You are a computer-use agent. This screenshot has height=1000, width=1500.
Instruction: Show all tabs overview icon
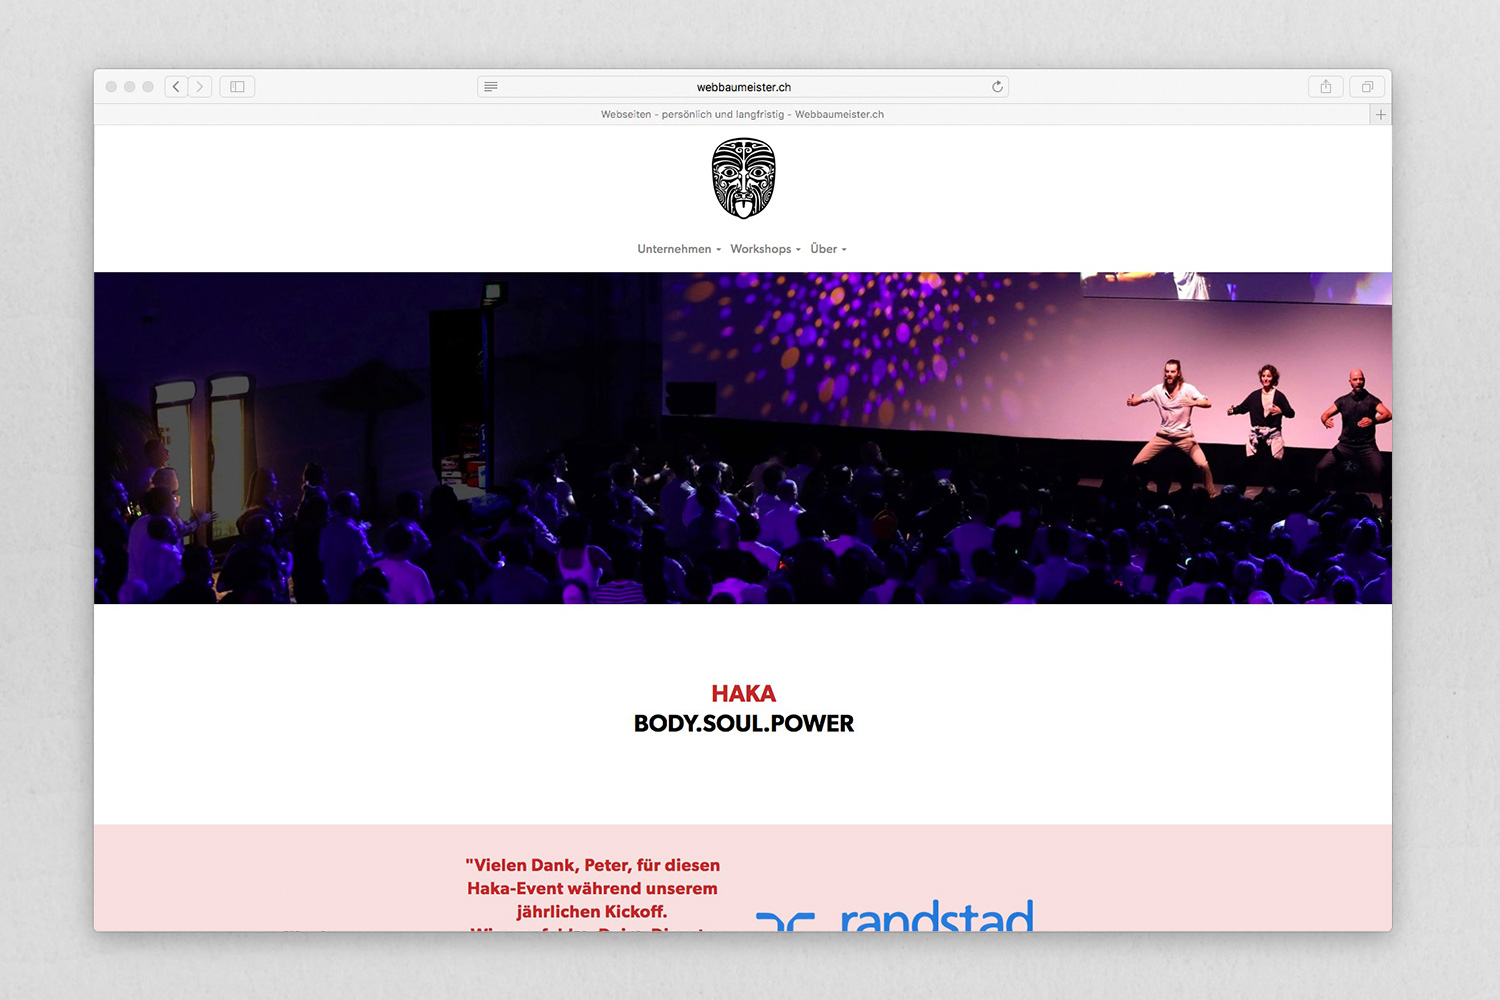click(1367, 87)
